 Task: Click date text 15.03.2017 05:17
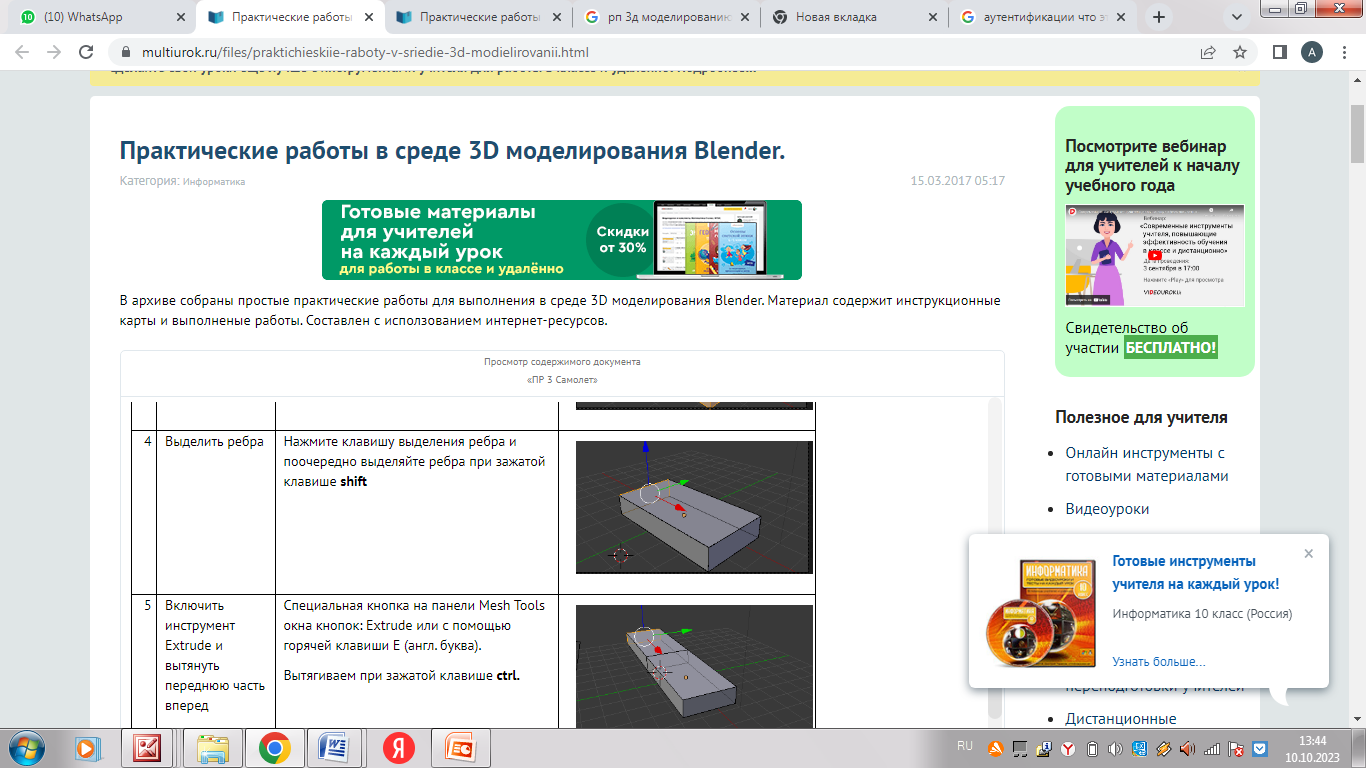point(957,181)
